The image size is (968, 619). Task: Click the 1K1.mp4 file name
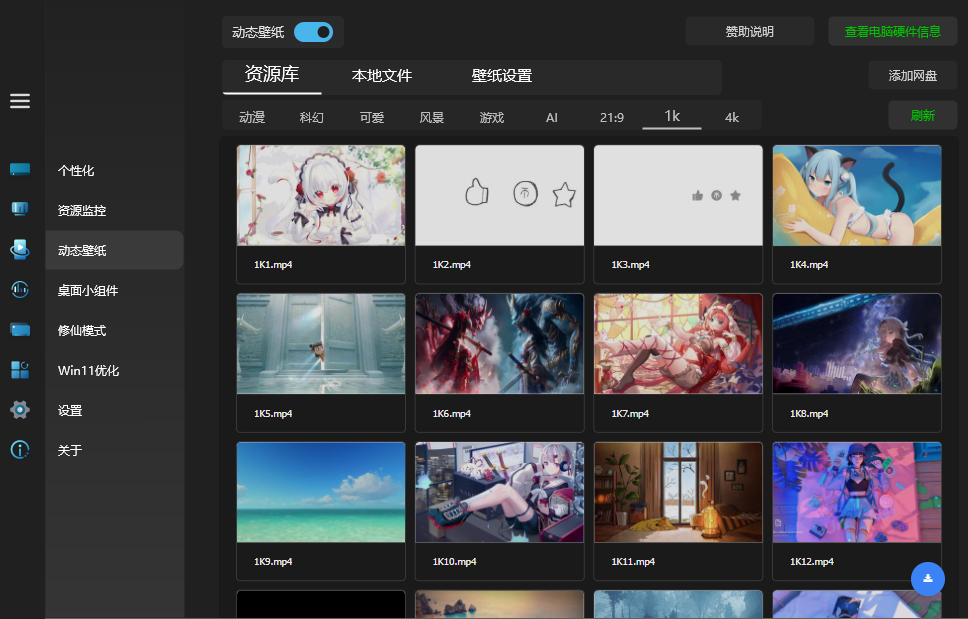273,265
